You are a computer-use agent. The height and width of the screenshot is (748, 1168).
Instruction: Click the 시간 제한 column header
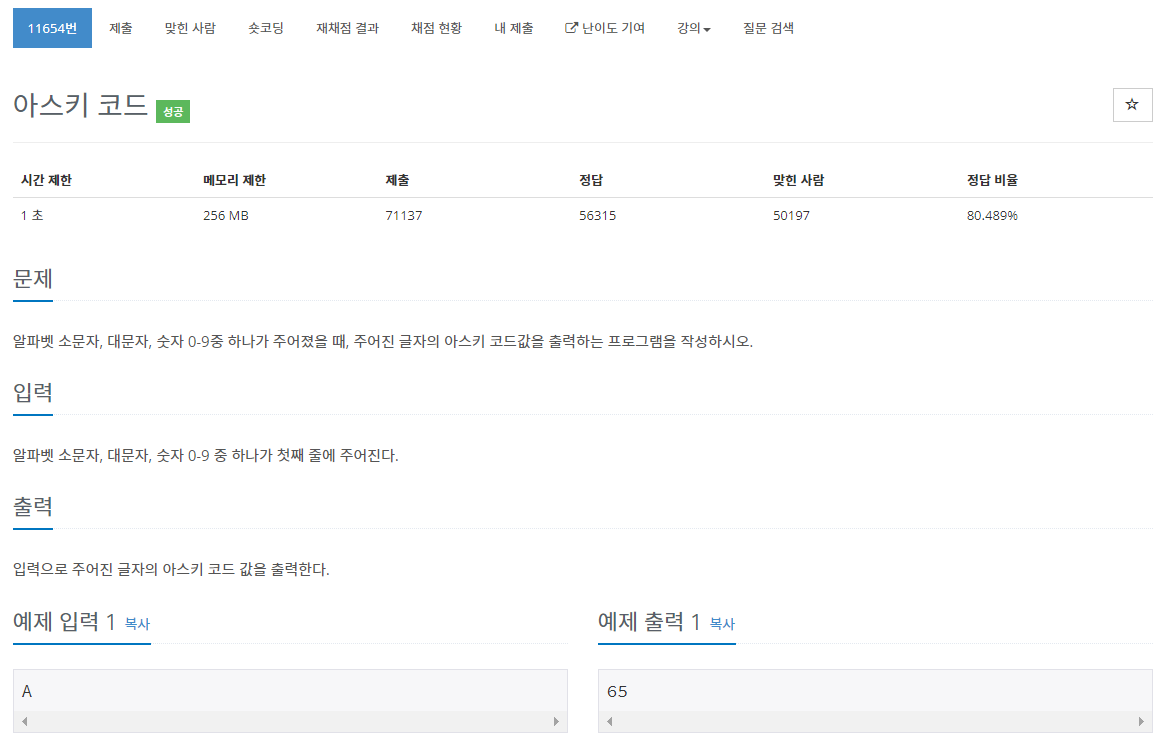tap(46, 180)
